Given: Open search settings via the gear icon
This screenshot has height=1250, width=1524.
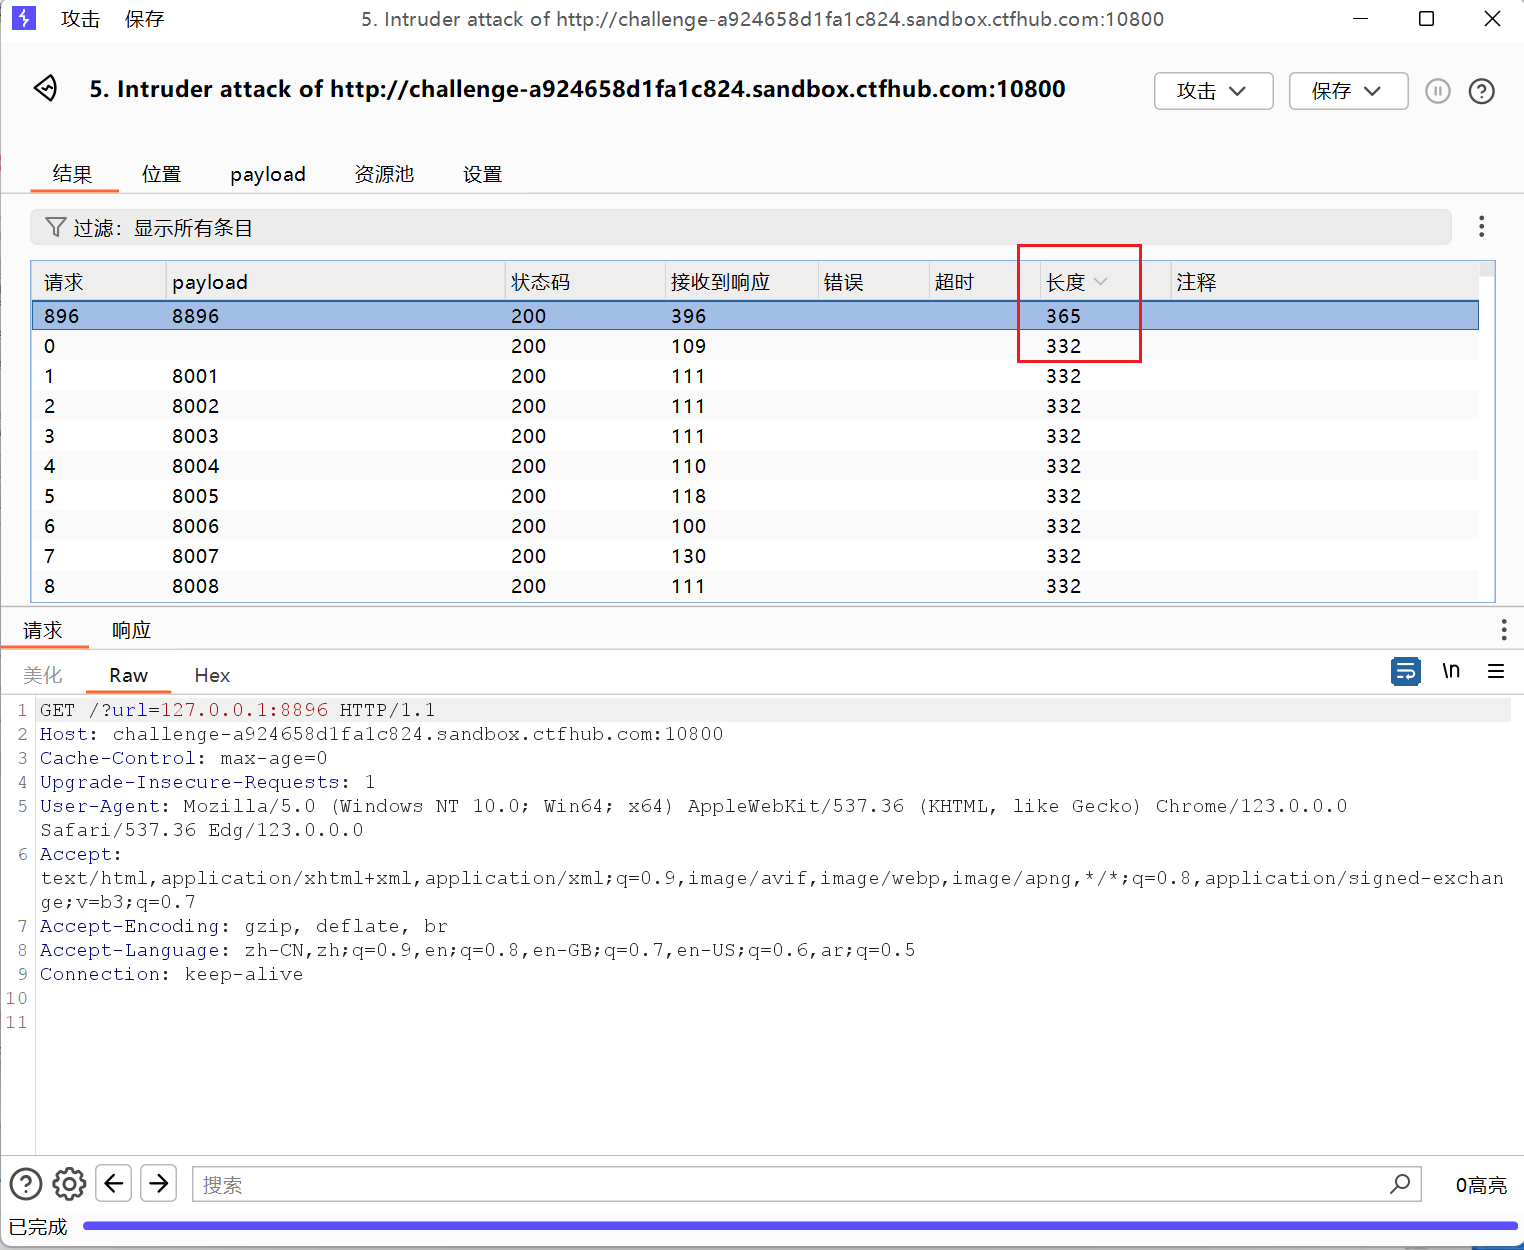Looking at the screenshot, I should click(69, 1184).
